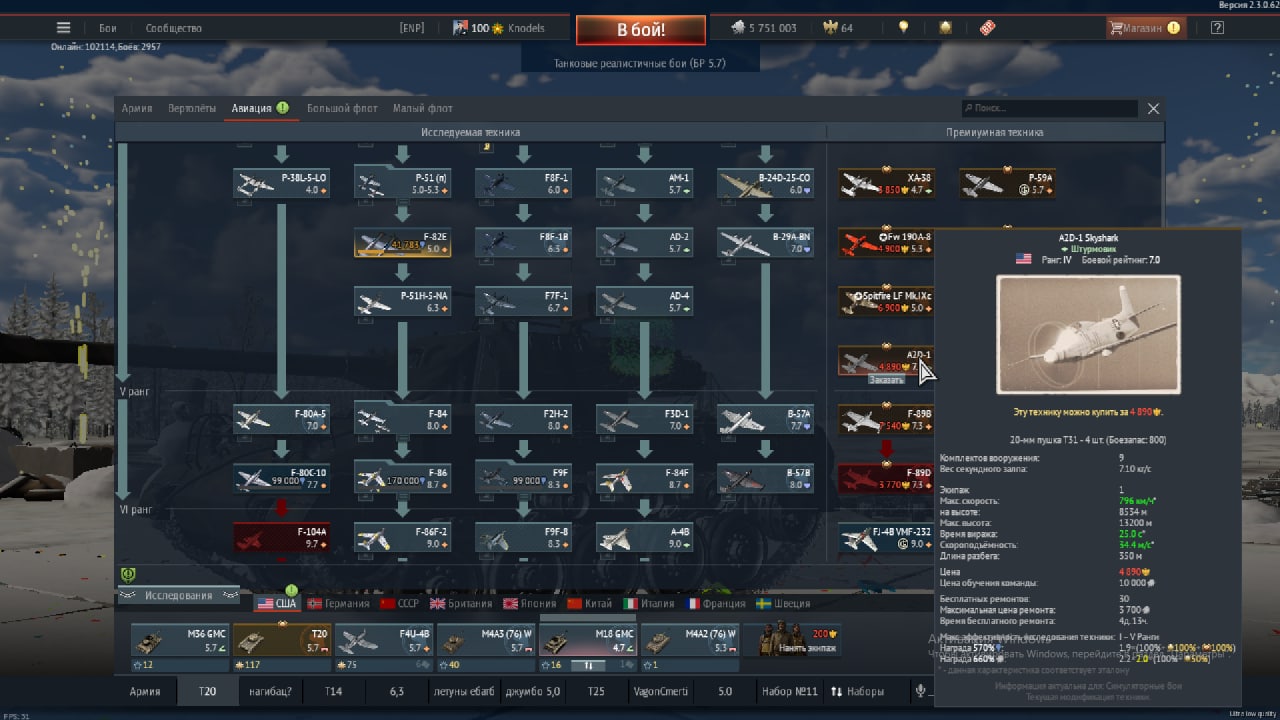
Task: Select the Япония nation flag
Action: tap(530, 604)
